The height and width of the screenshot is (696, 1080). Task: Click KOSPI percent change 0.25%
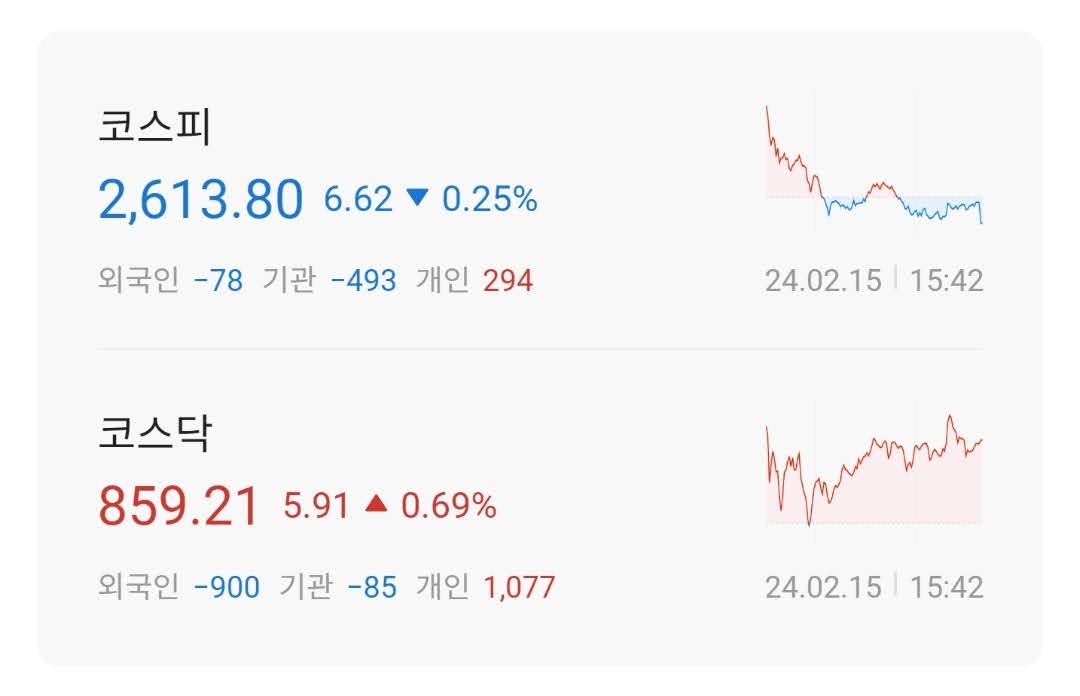[489, 198]
